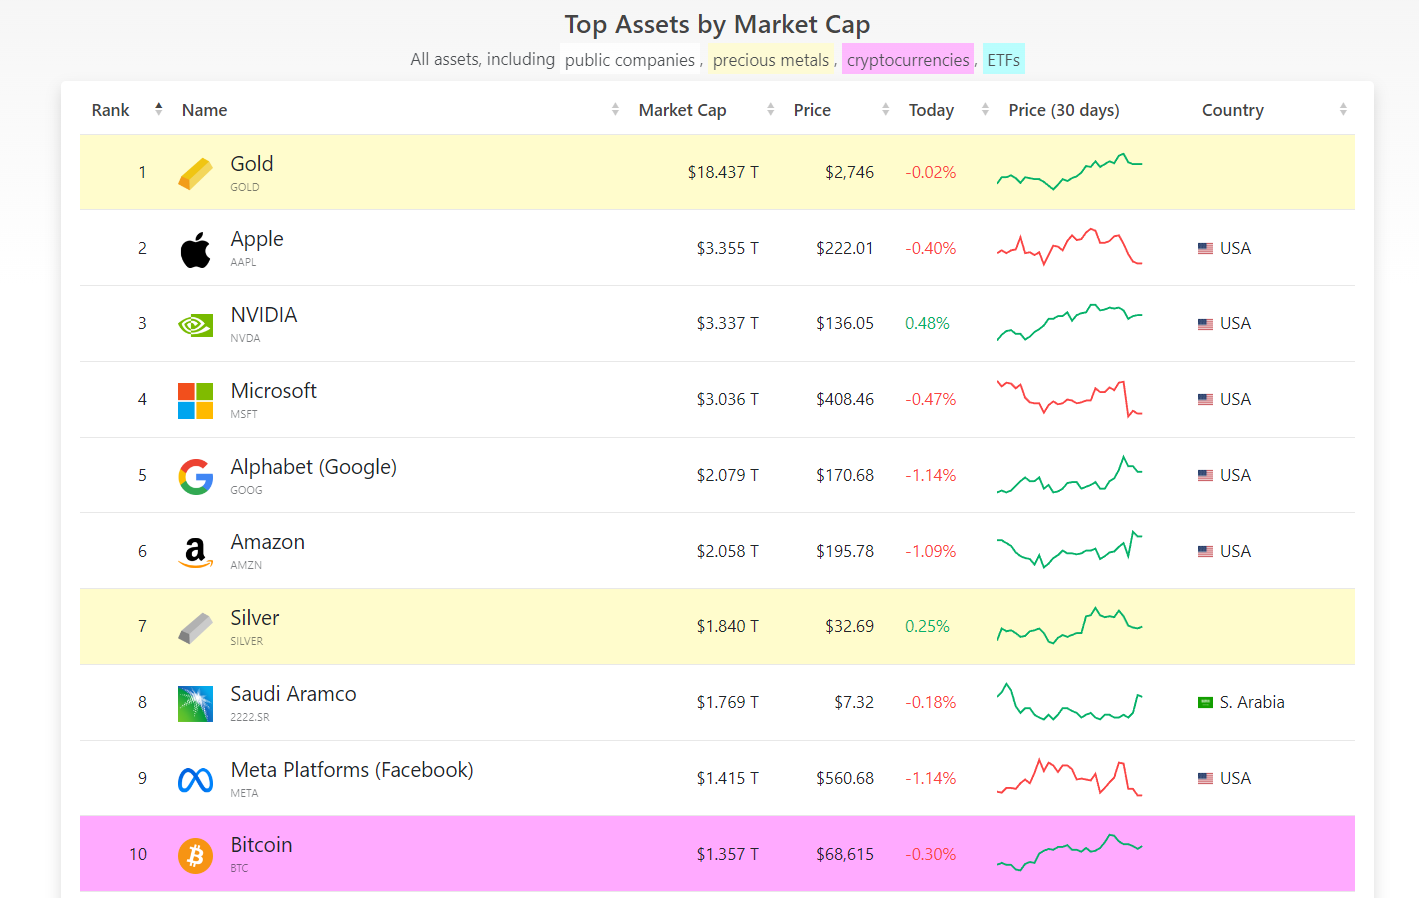Image resolution: width=1419 pixels, height=898 pixels.
Task: Click the S. Arabia country label
Action: 1252,702
